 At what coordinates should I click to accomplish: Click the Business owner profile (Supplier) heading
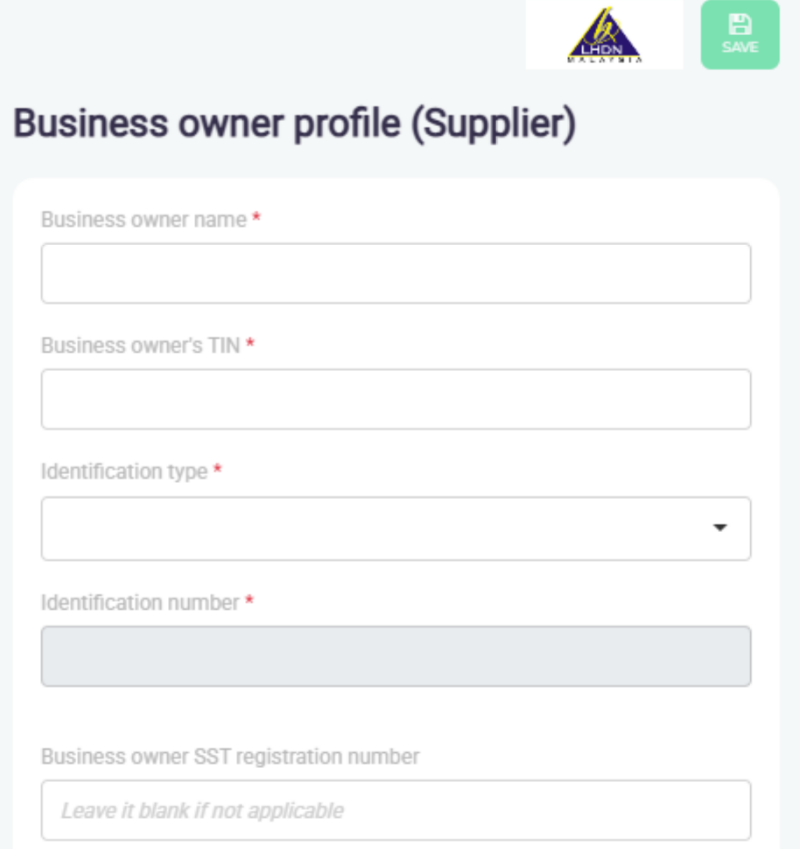294,125
